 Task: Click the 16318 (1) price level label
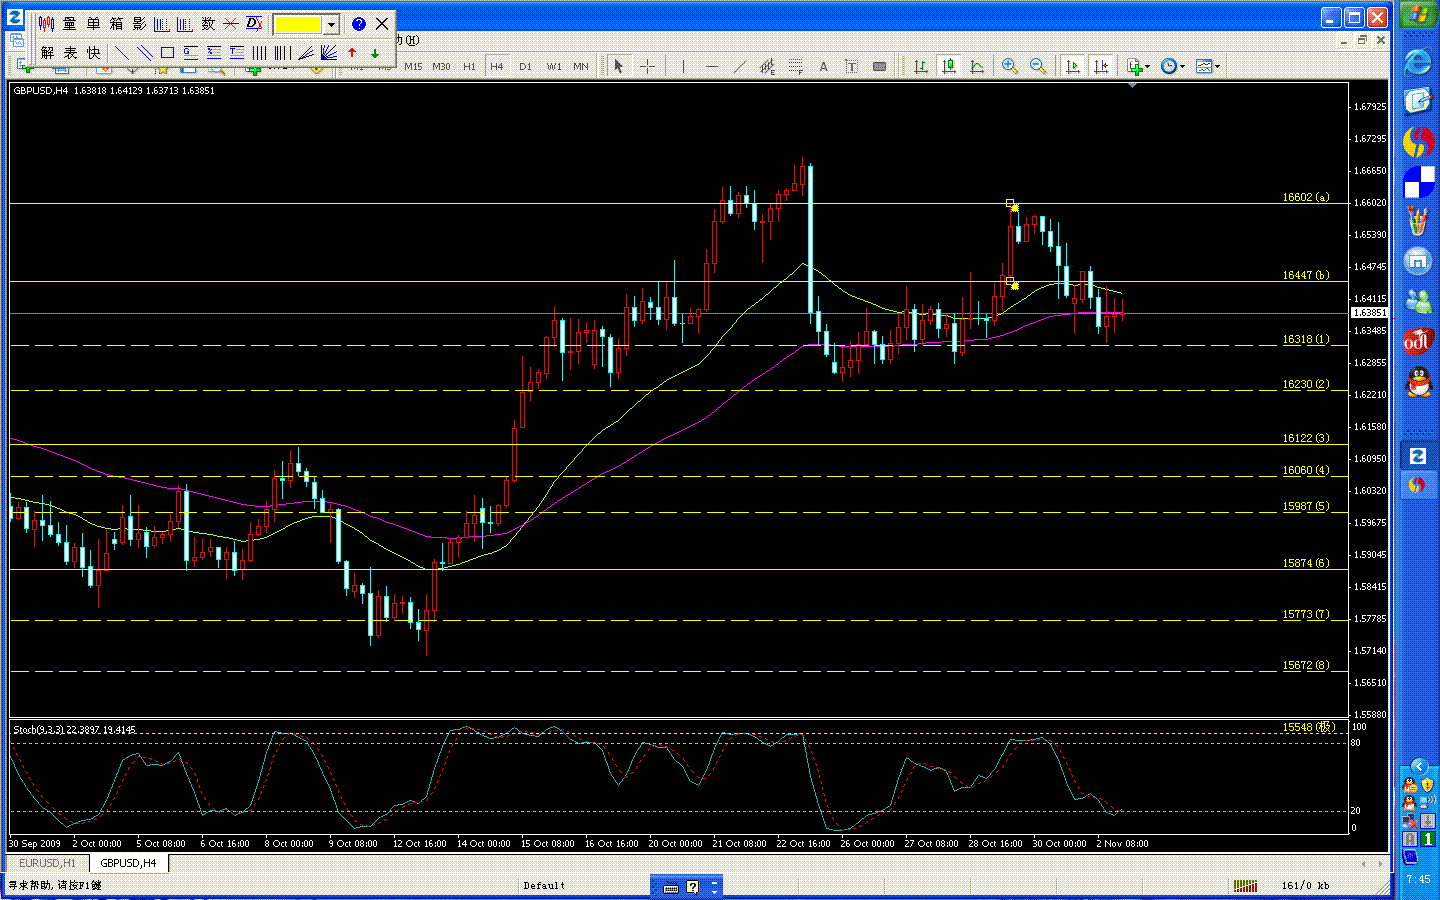(x=1306, y=340)
